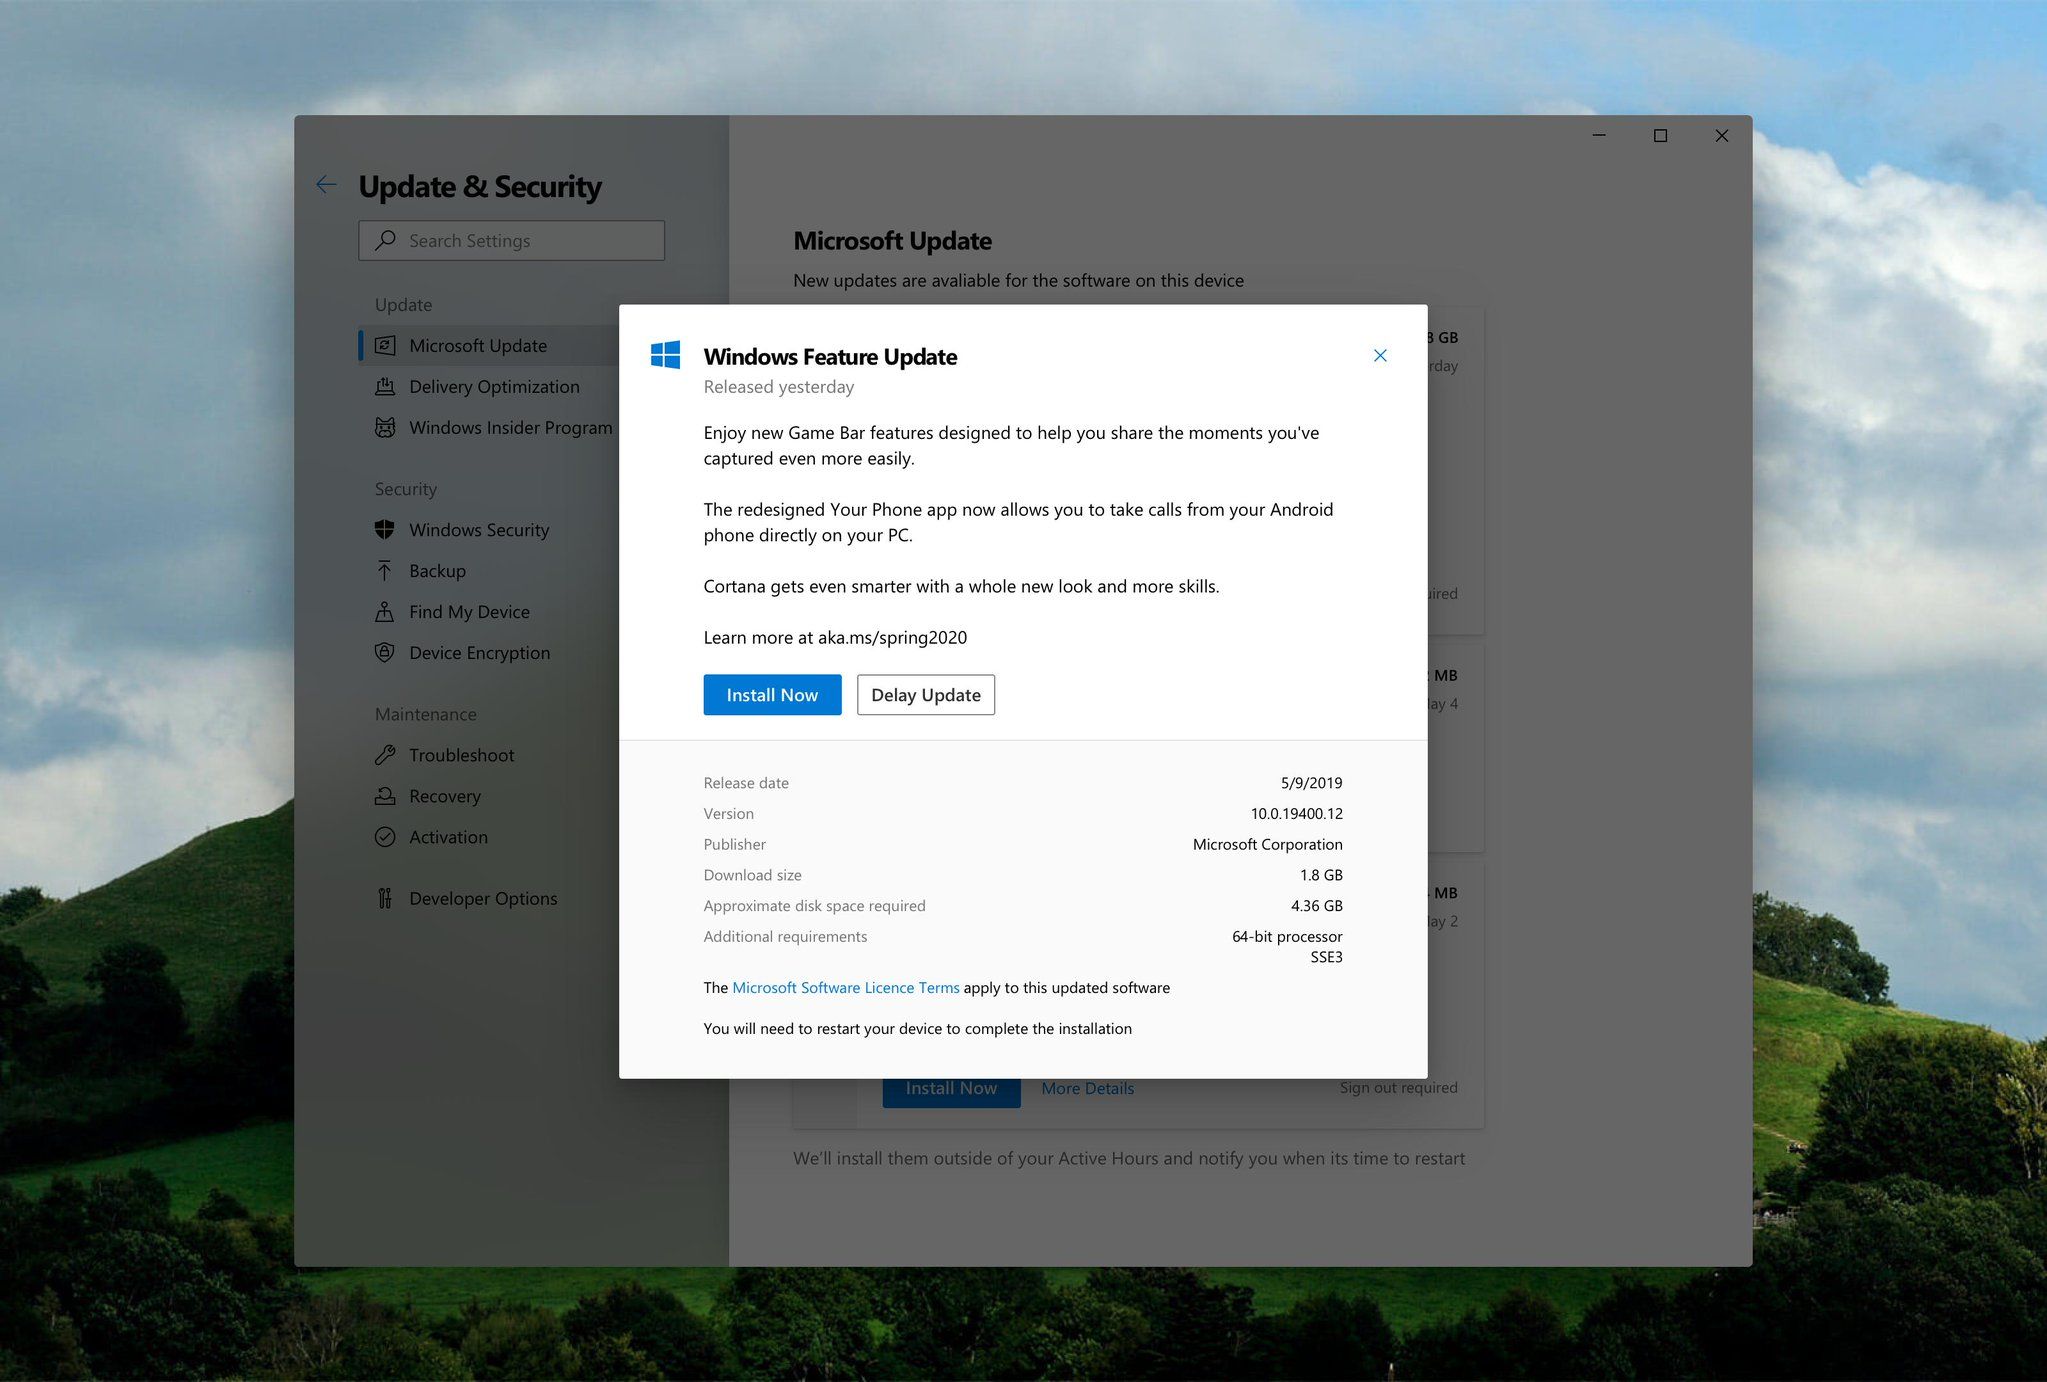Click the Windows Security shield icon
The height and width of the screenshot is (1382, 2047).
[x=385, y=529]
